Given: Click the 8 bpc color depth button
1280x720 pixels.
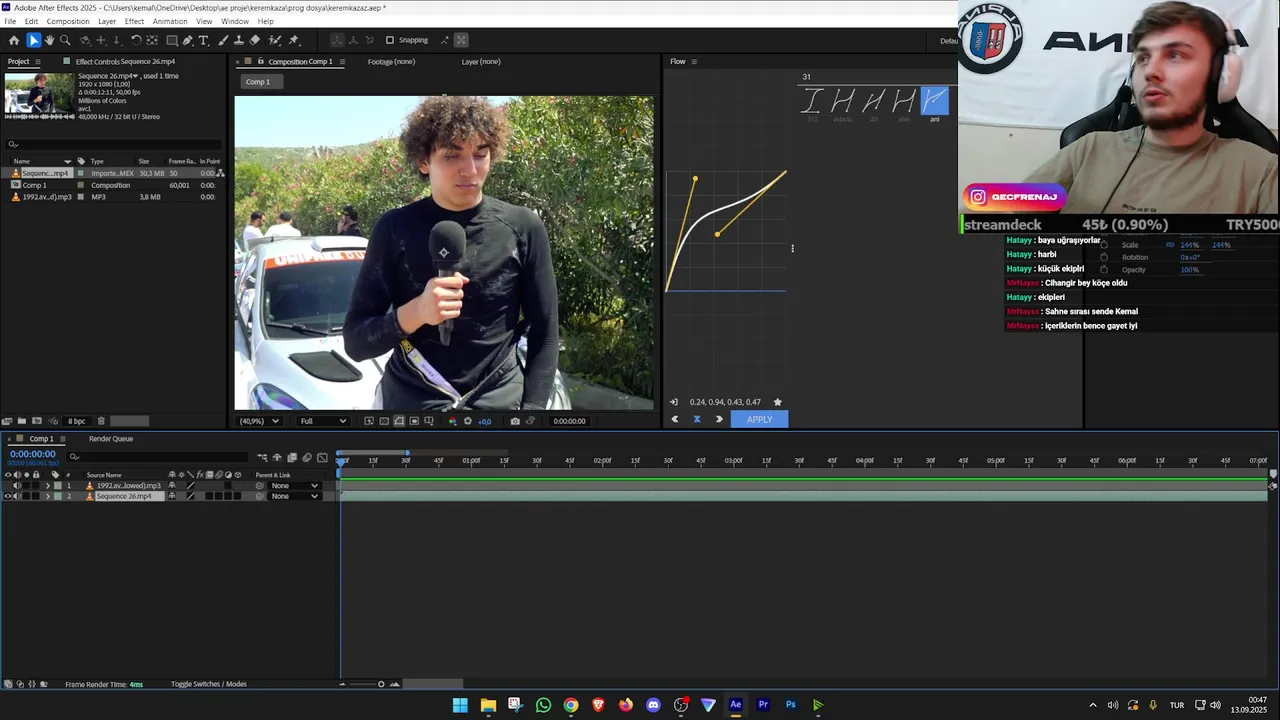Looking at the screenshot, I should [x=76, y=421].
